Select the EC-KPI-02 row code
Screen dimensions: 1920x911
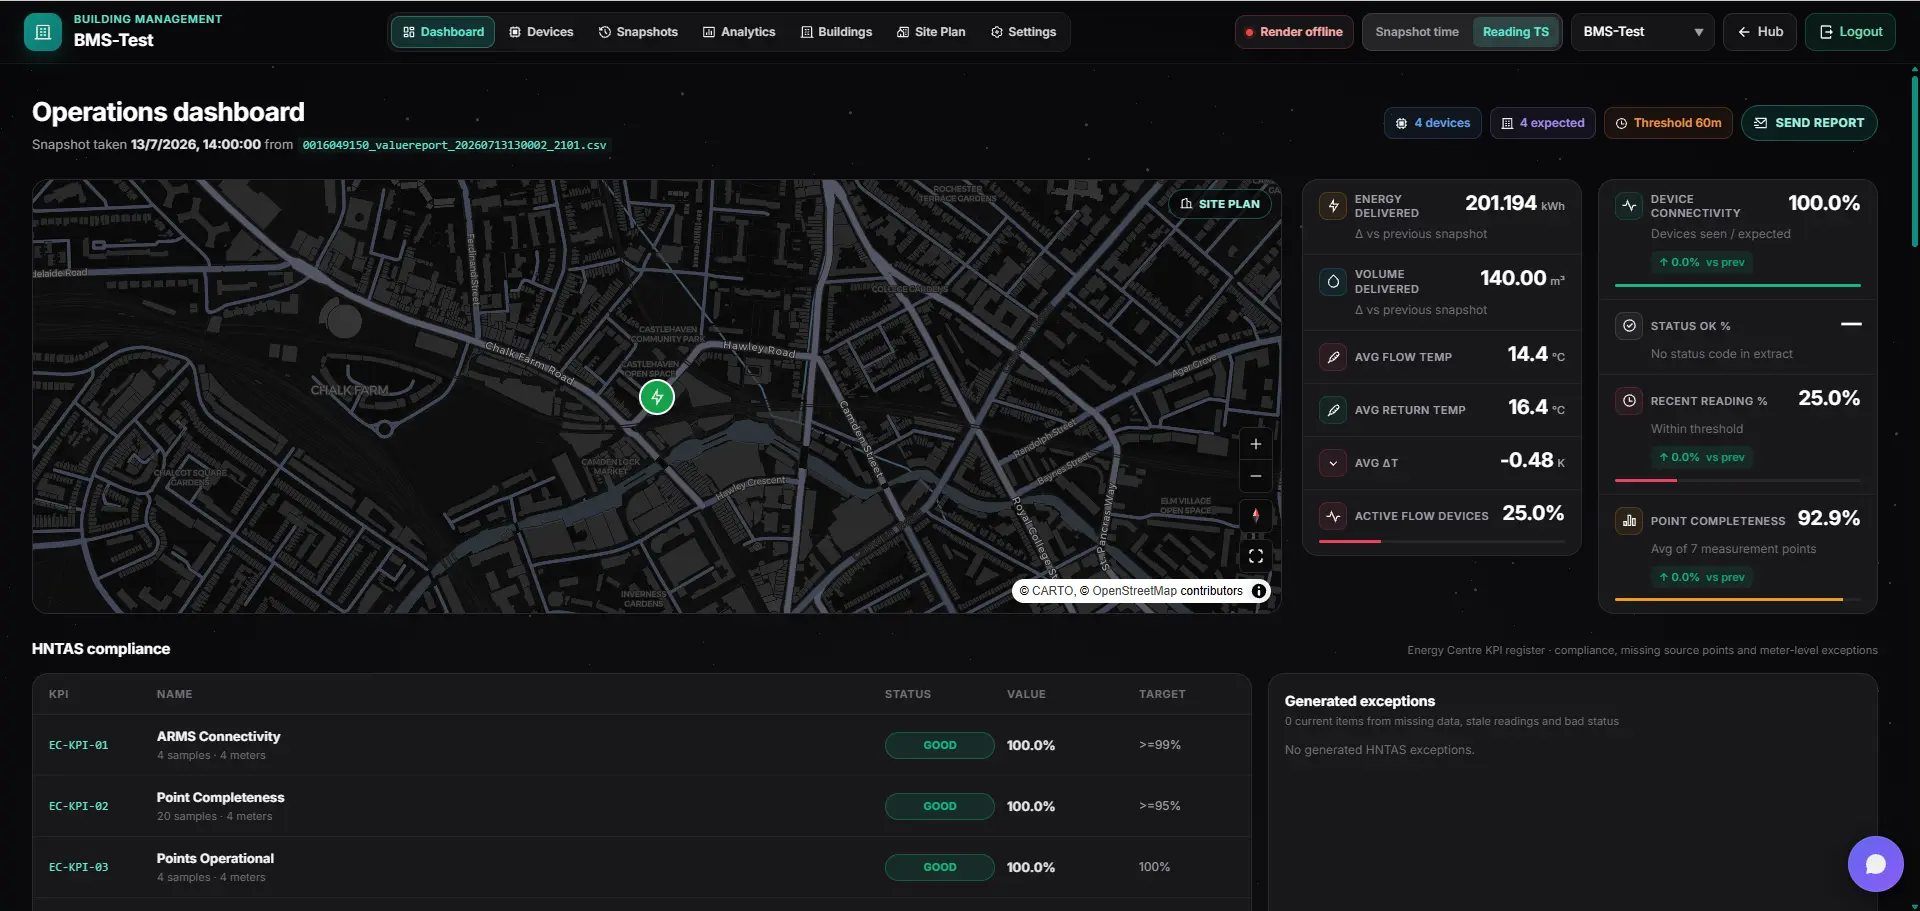pos(79,807)
